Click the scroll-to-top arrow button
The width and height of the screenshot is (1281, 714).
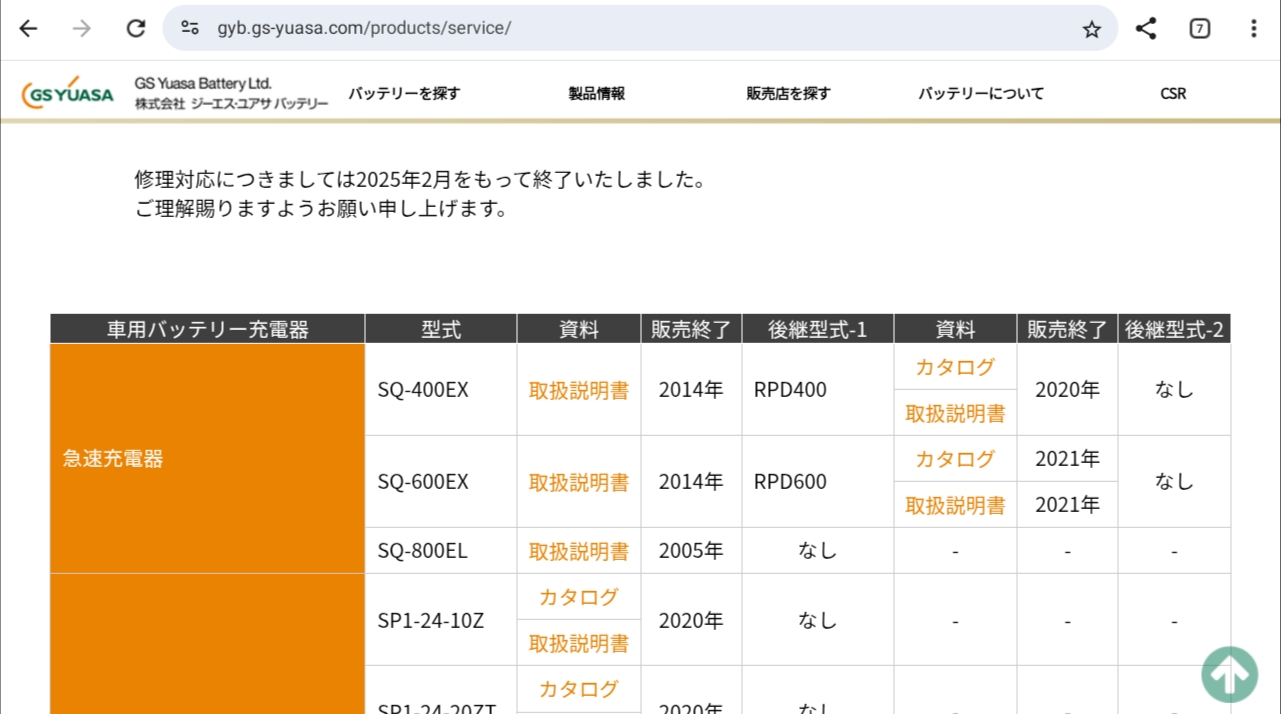1229,674
